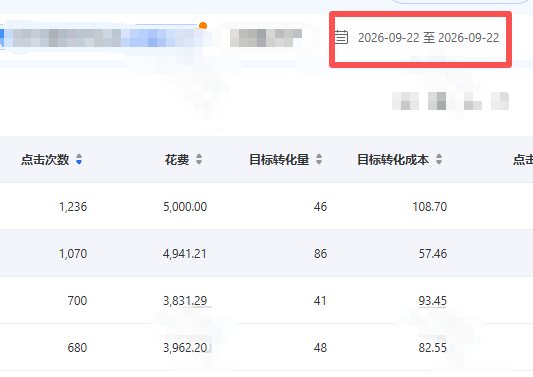Sort by 点击次数 using its sort arrows

(79, 159)
